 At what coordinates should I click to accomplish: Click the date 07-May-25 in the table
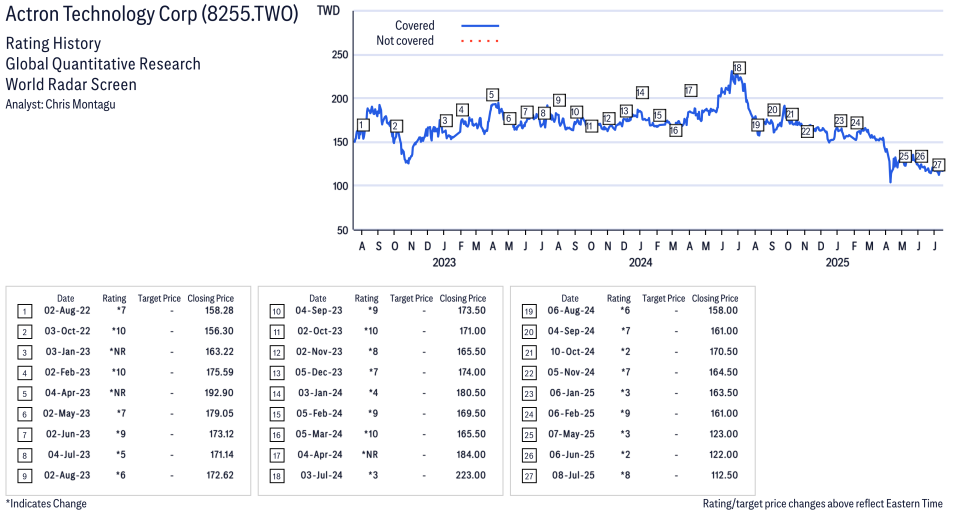[x=571, y=435]
